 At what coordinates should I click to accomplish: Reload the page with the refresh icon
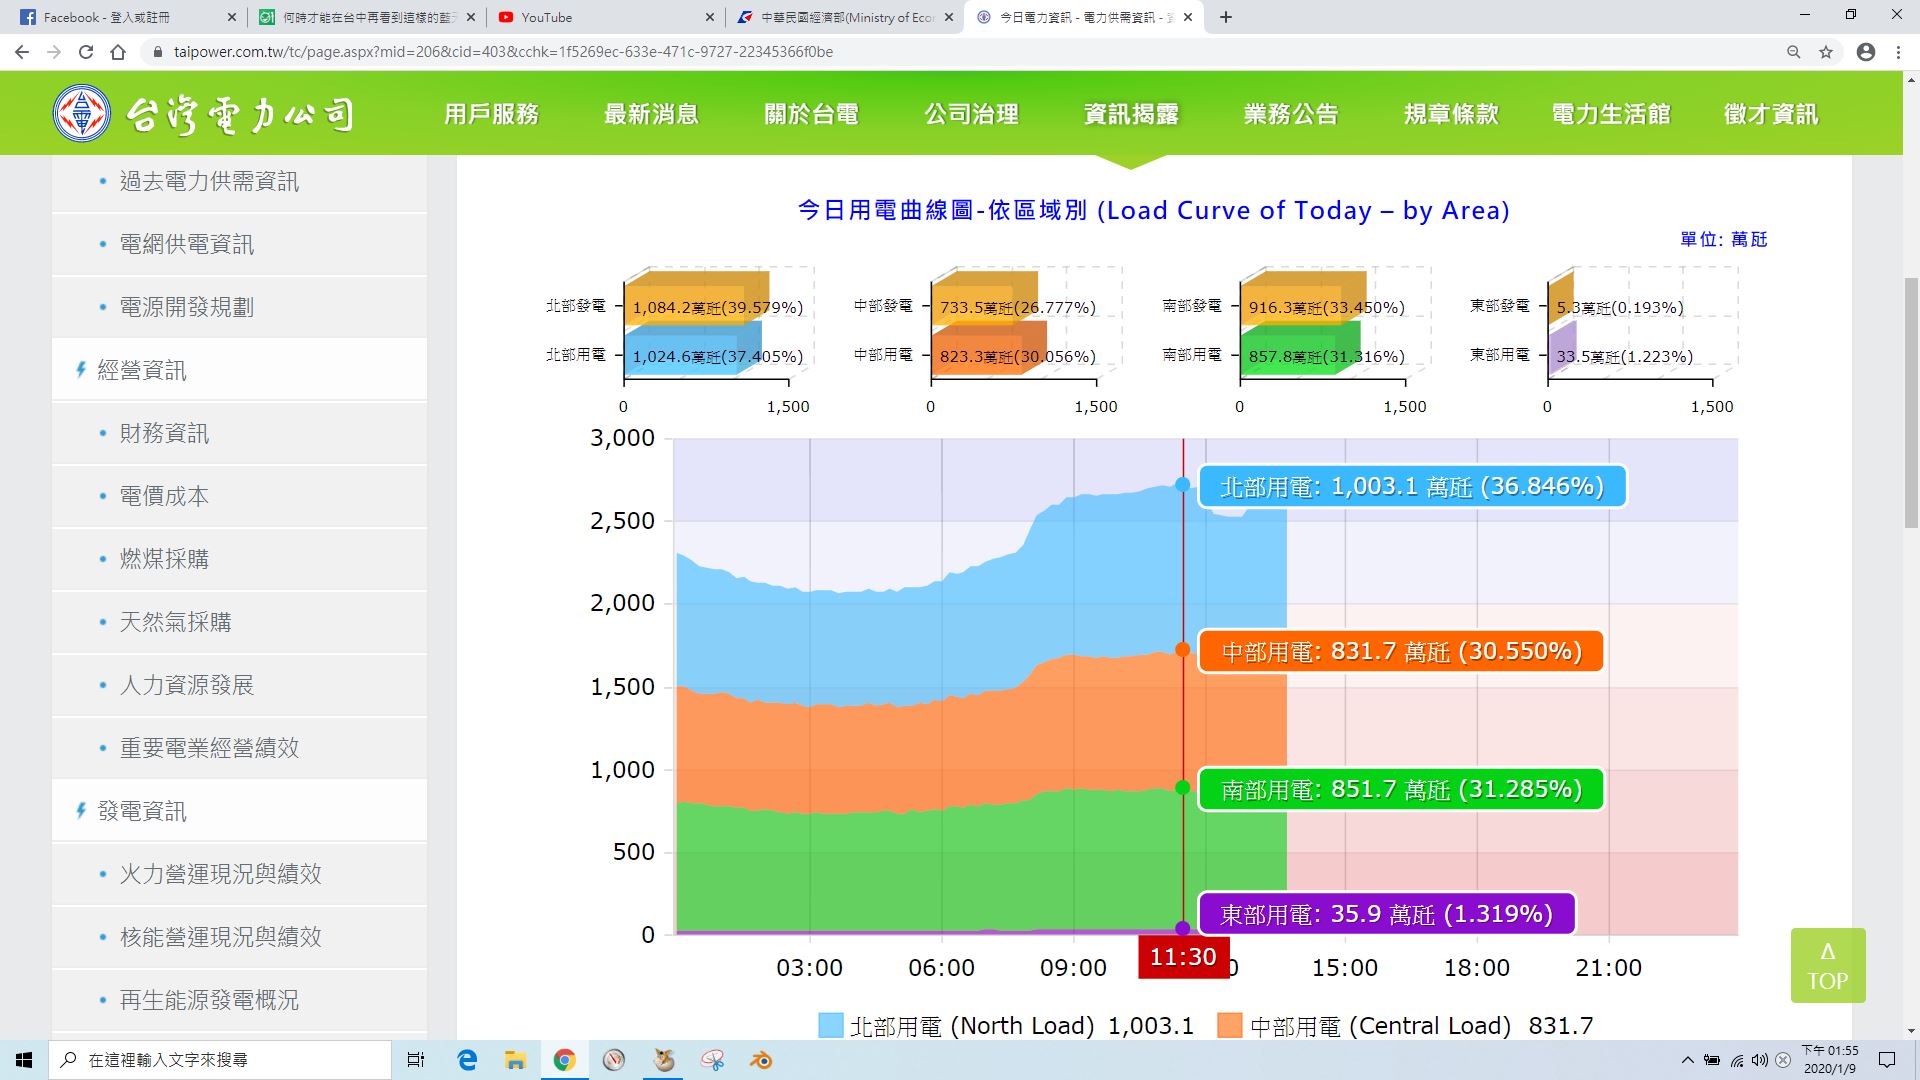(86, 52)
